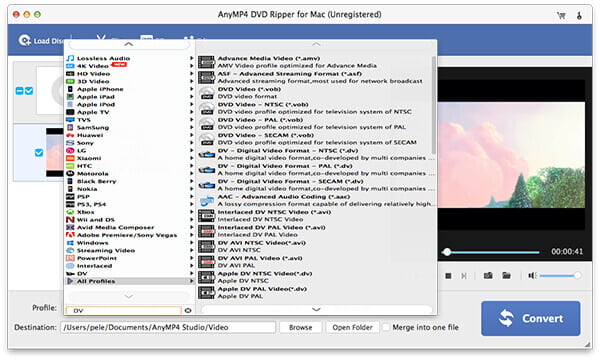Viewport: 600px width, 360px height.
Task: Click the register key icon in title bar
Action: (x=579, y=16)
